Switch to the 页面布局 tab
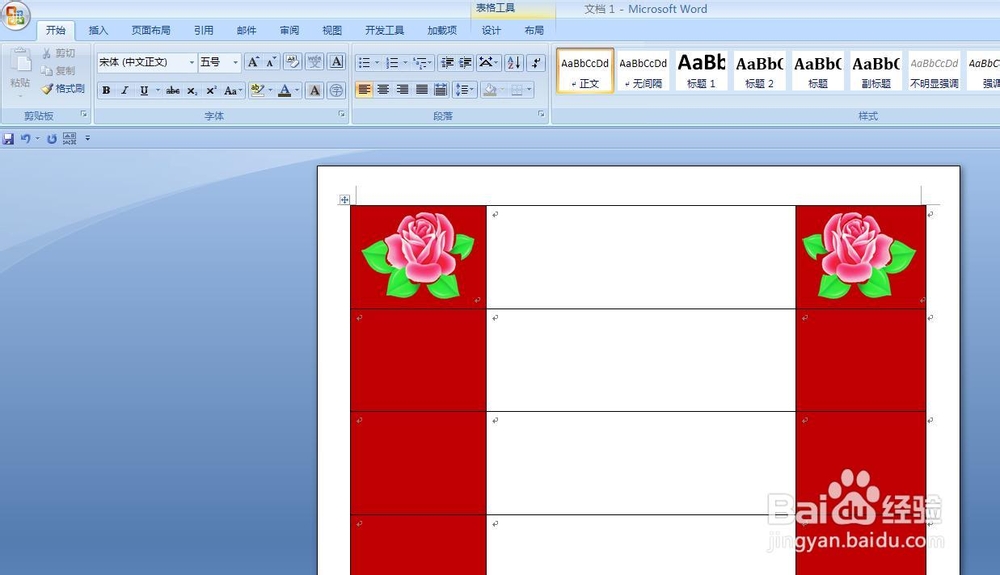Viewport: 1000px width, 575px height. 151,30
